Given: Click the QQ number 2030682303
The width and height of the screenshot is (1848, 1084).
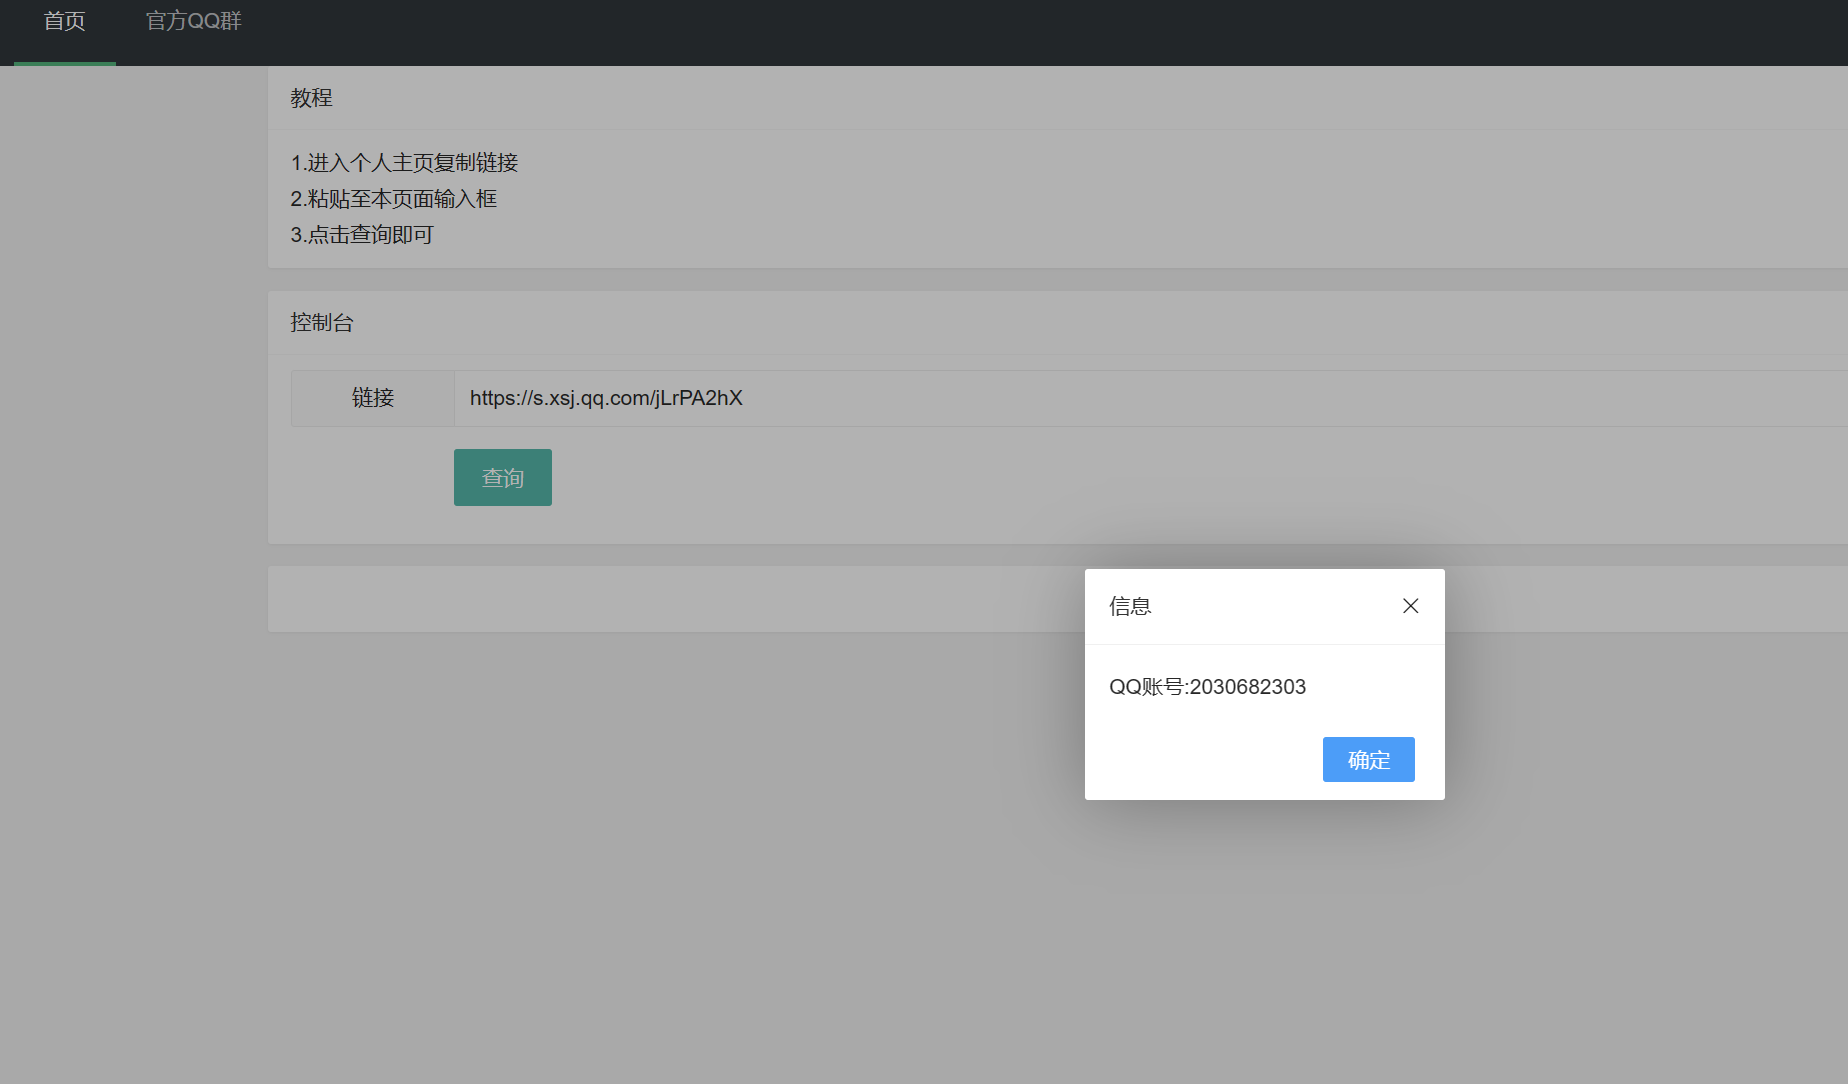Looking at the screenshot, I should click(x=1248, y=687).
